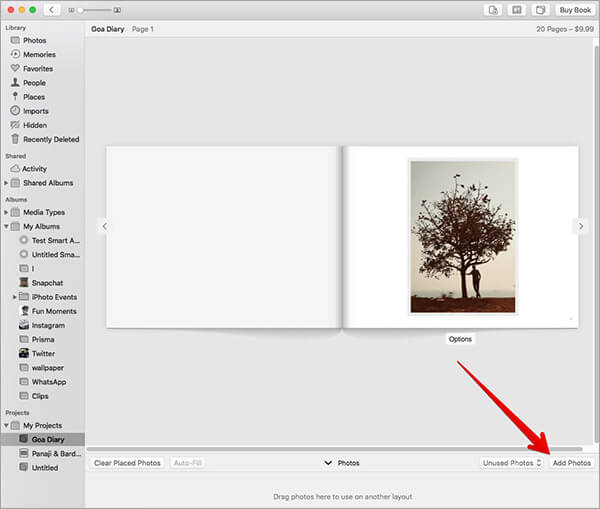The width and height of the screenshot is (600, 509).
Task: Open the add page toolbar button
Action: [493, 10]
